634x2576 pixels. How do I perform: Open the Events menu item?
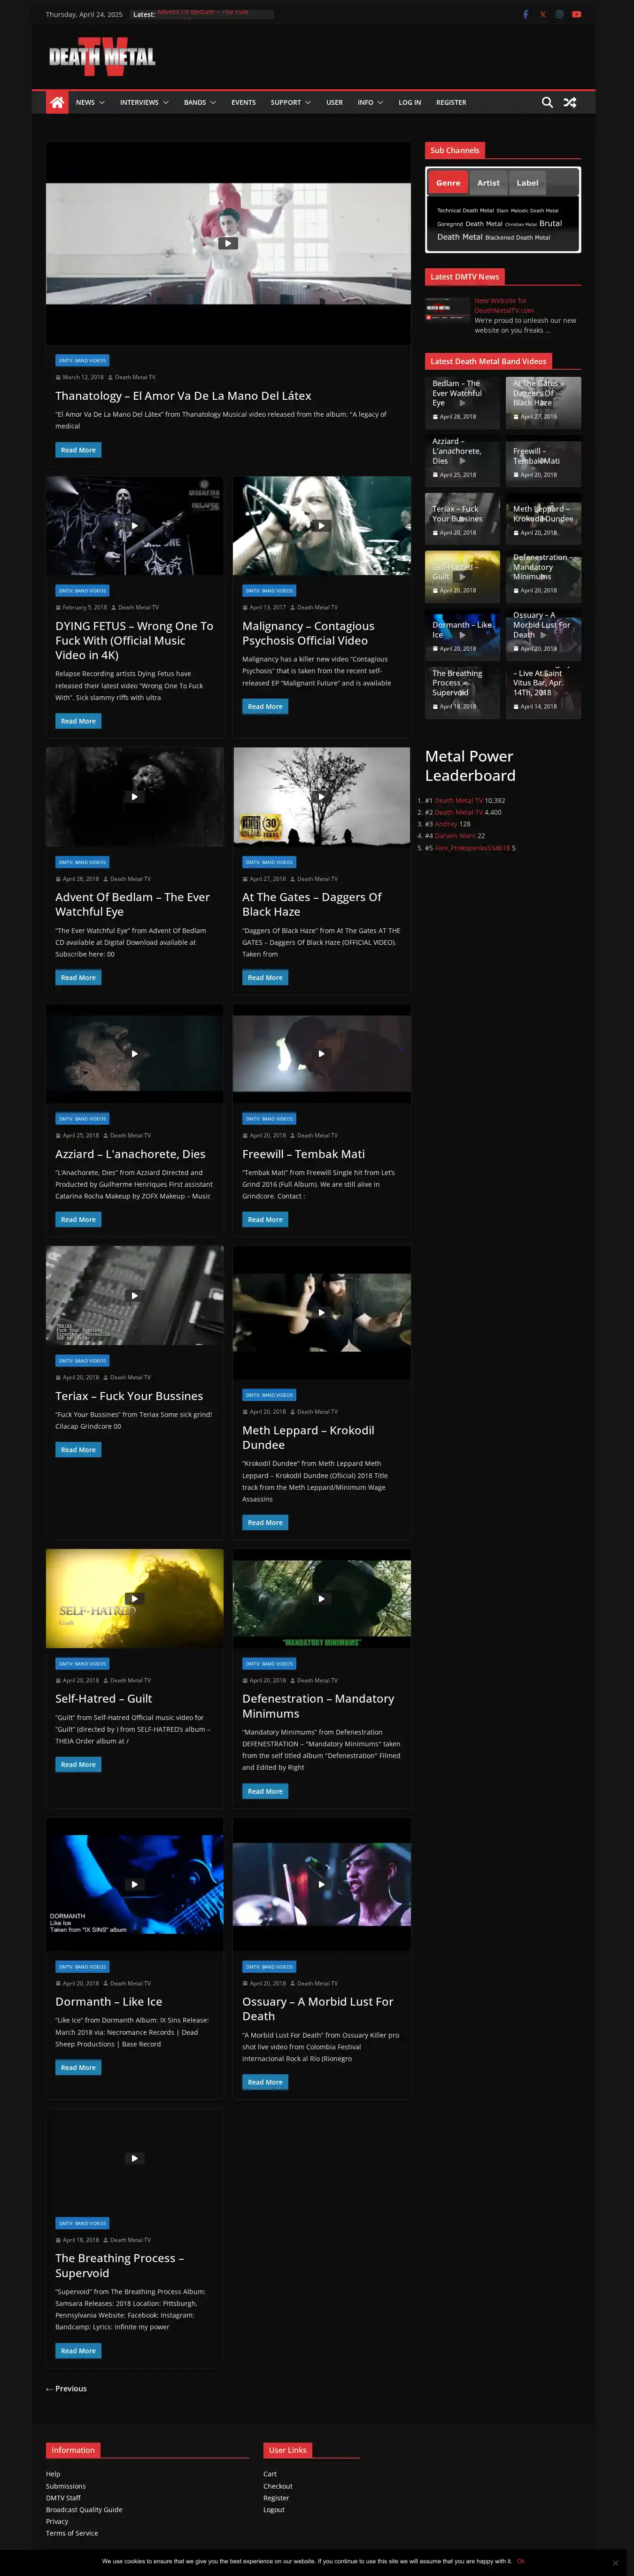coord(243,102)
